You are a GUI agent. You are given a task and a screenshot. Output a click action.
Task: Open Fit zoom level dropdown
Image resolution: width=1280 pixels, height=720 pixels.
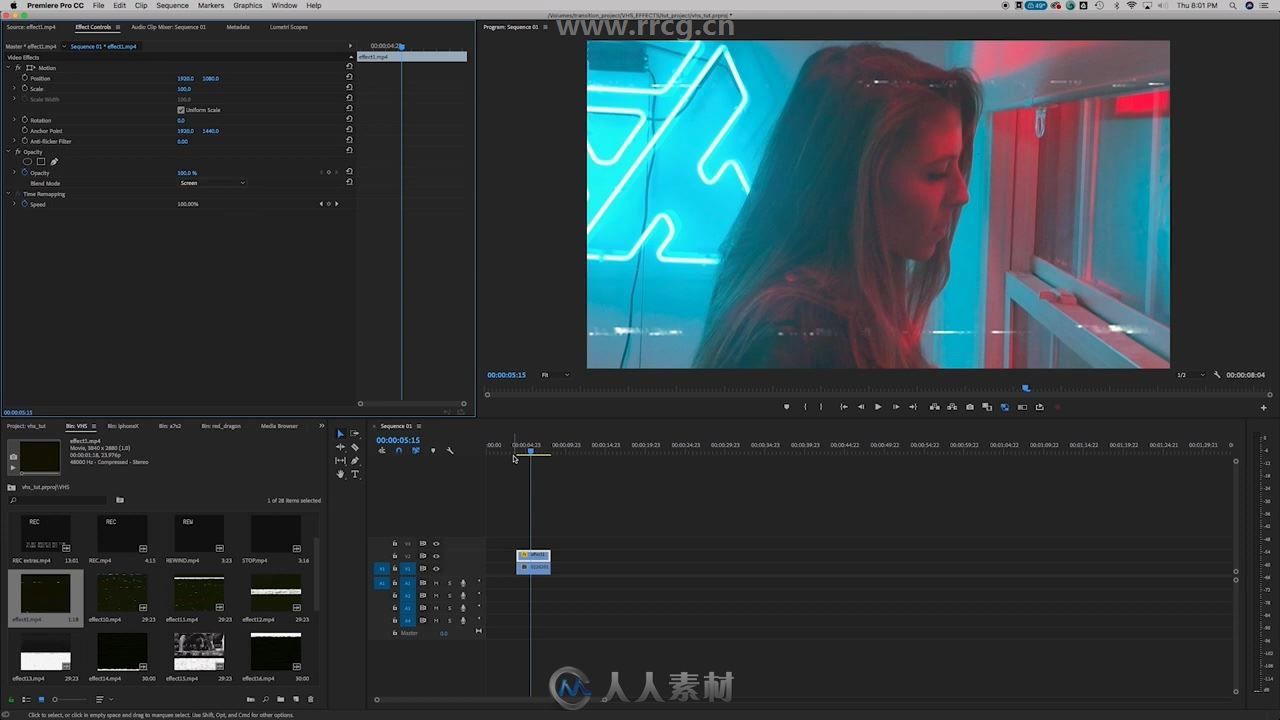tap(555, 375)
